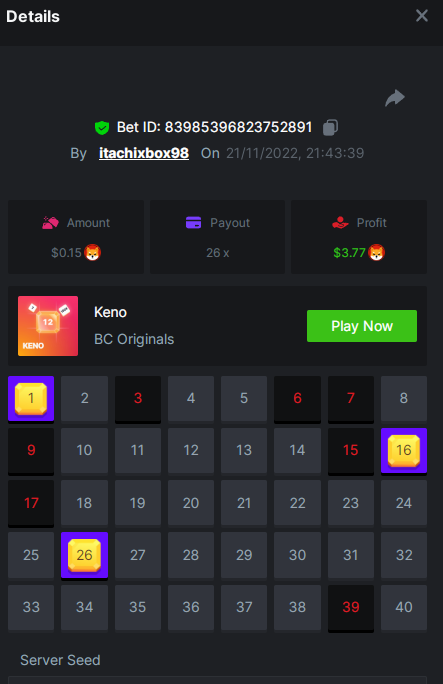Click the green verified shield icon
443x684 pixels.
click(x=102, y=128)
